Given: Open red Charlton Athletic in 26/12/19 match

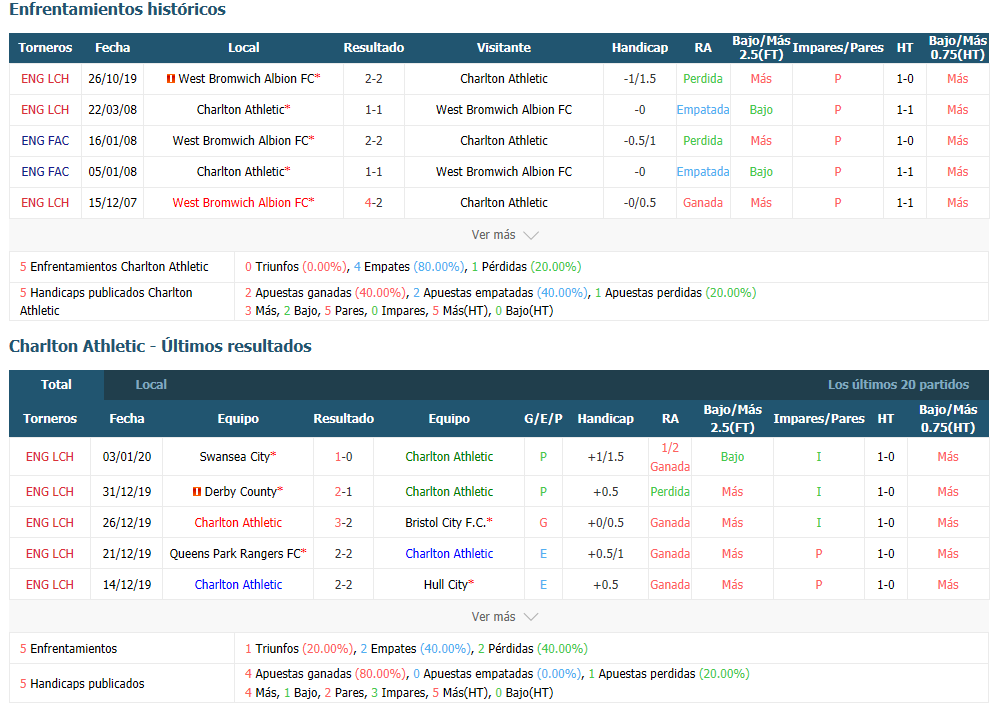Looking at the screenshot, I should 238,523.
